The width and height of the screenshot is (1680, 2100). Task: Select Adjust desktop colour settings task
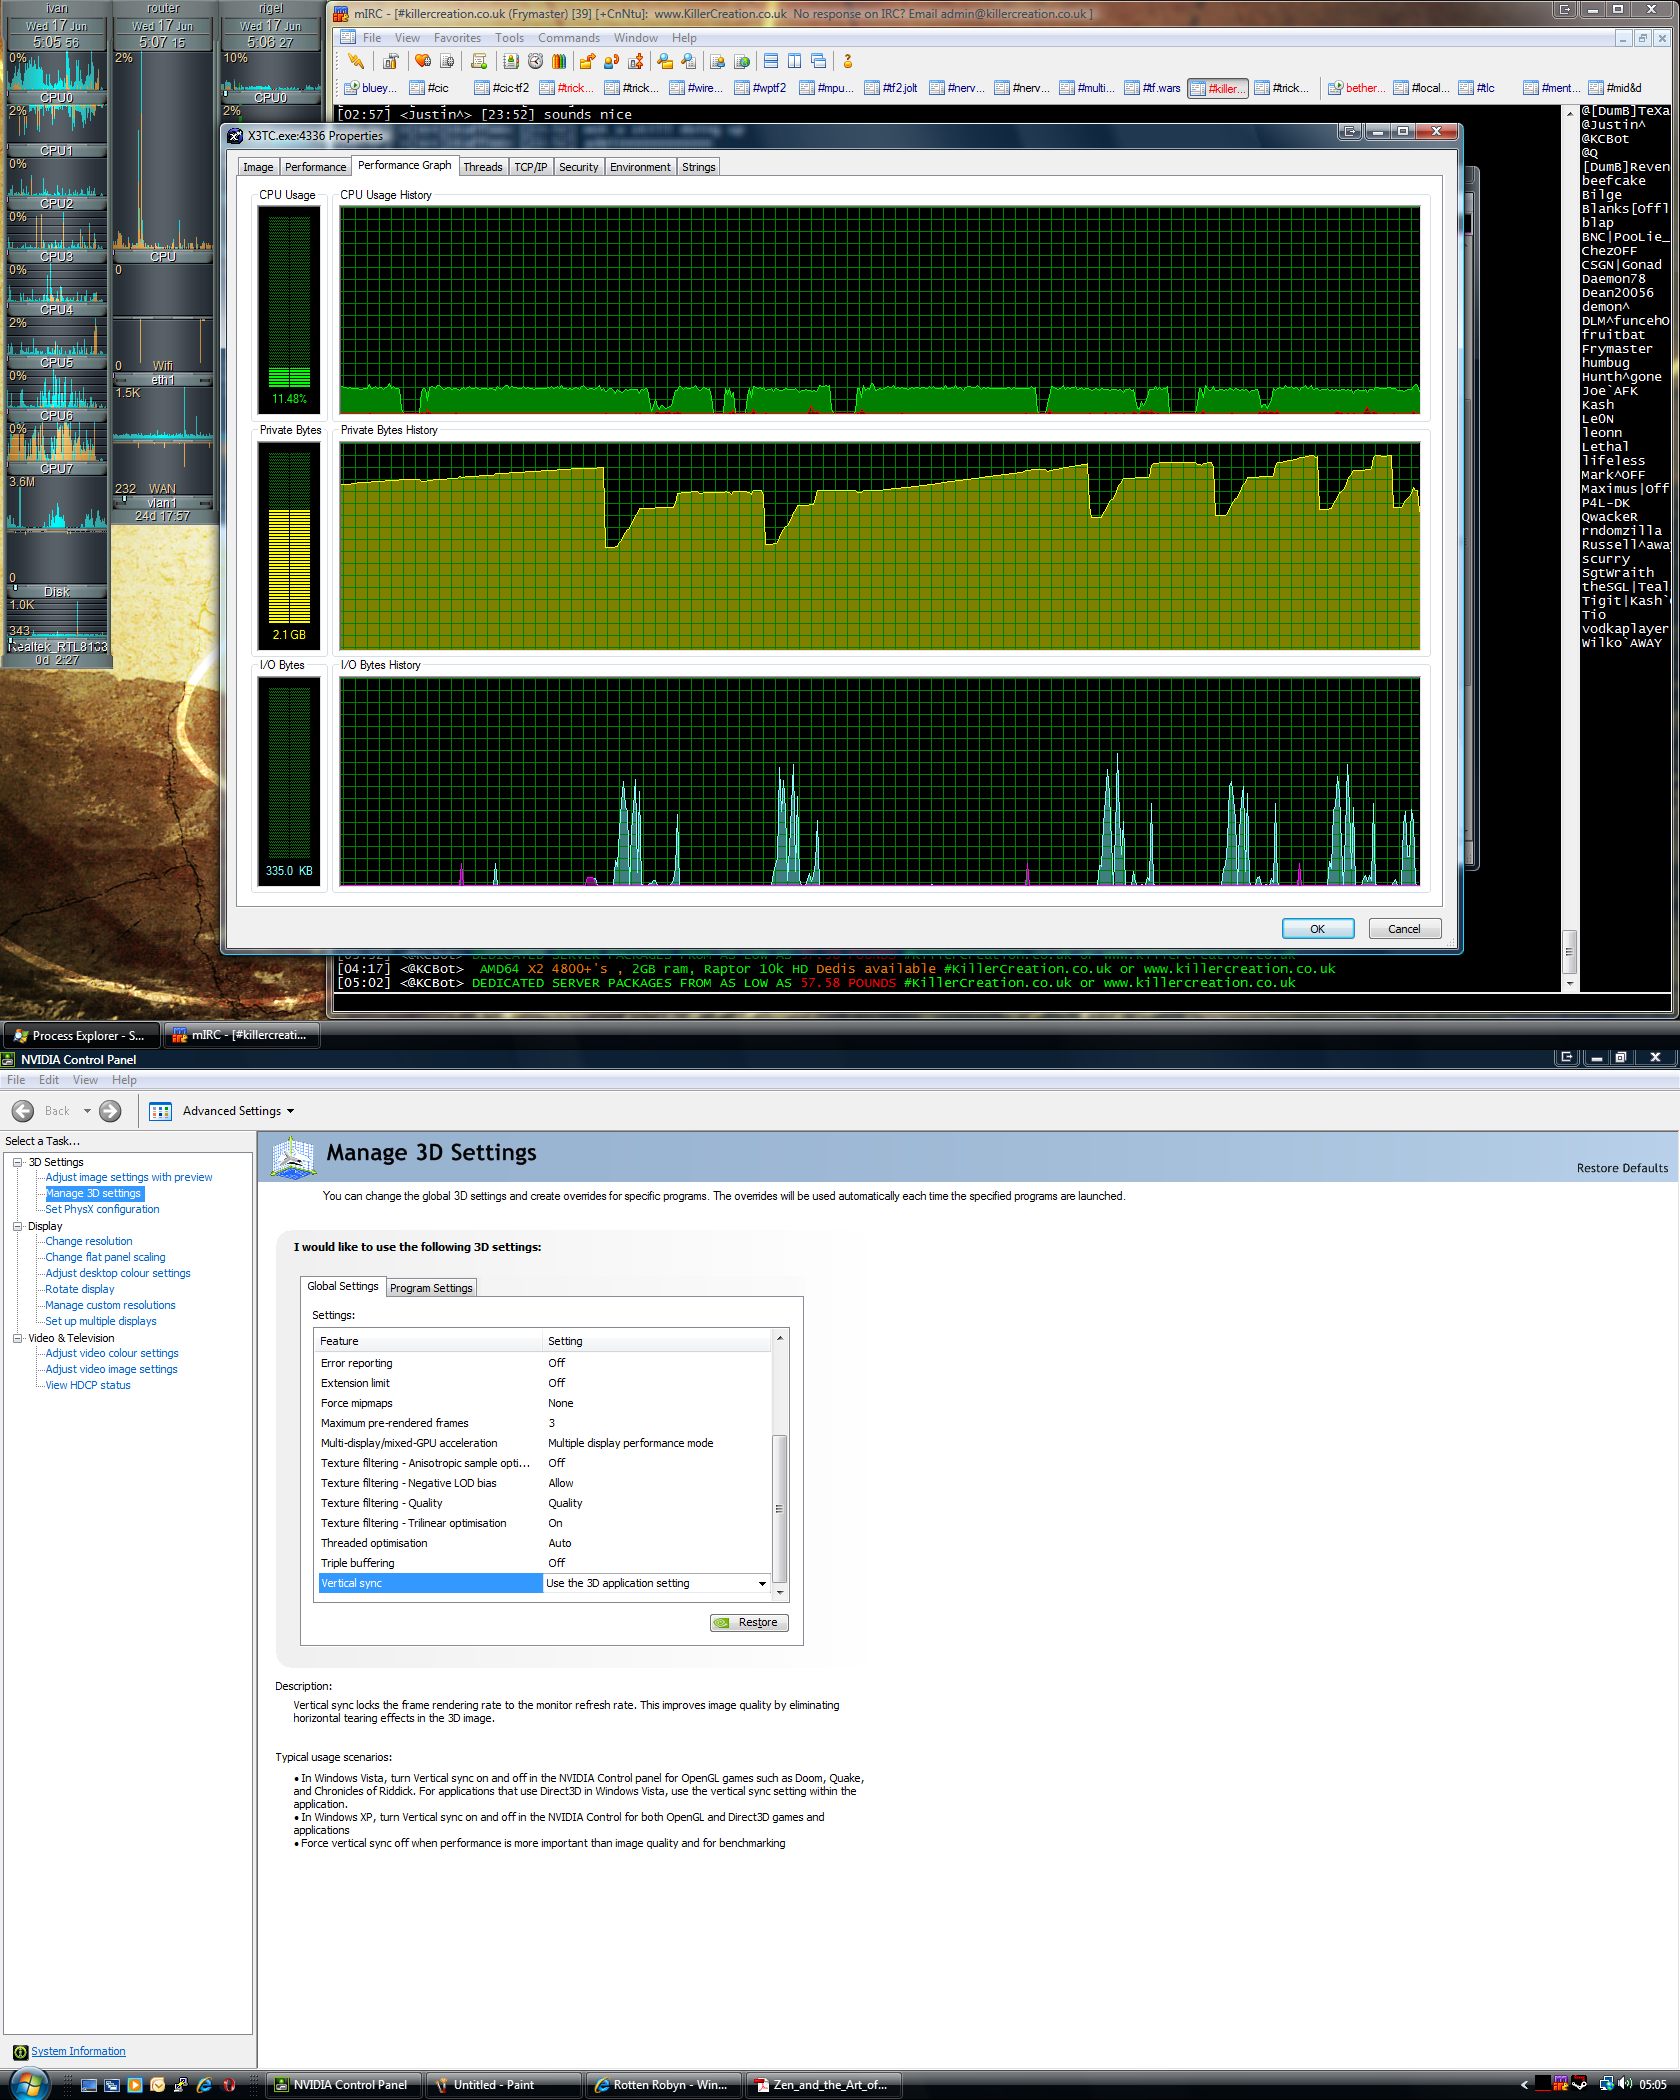(x=118, y=1273)
